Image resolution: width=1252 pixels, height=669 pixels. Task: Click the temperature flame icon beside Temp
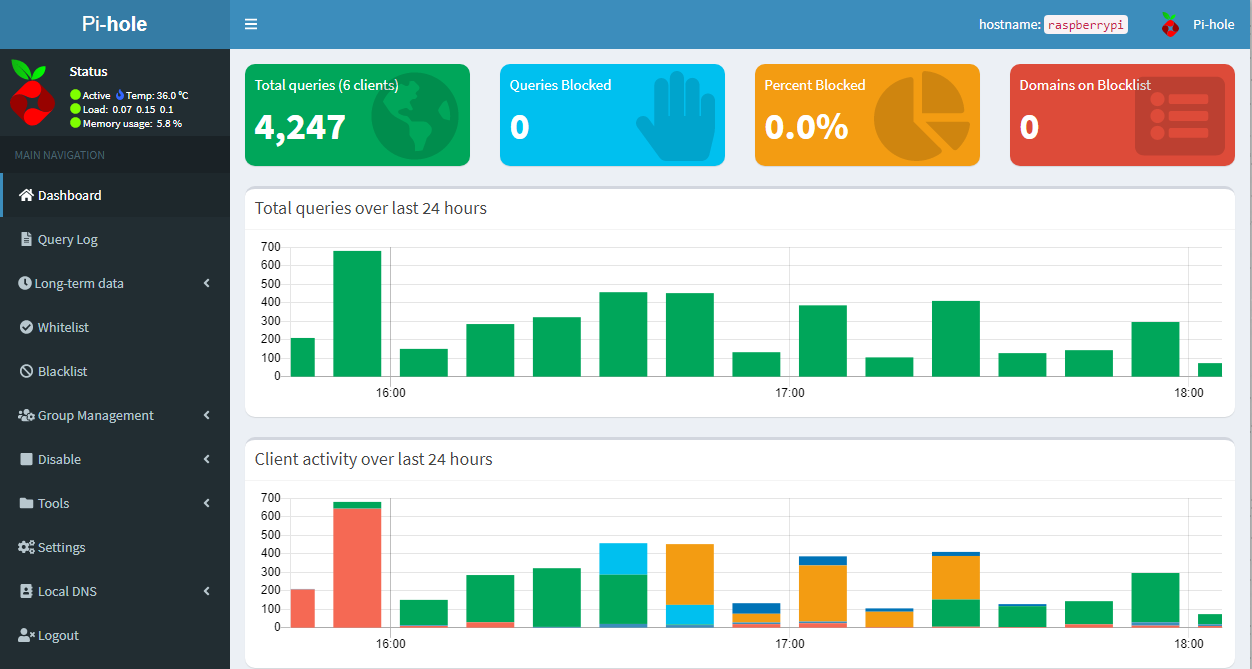[x=120, y=95]
